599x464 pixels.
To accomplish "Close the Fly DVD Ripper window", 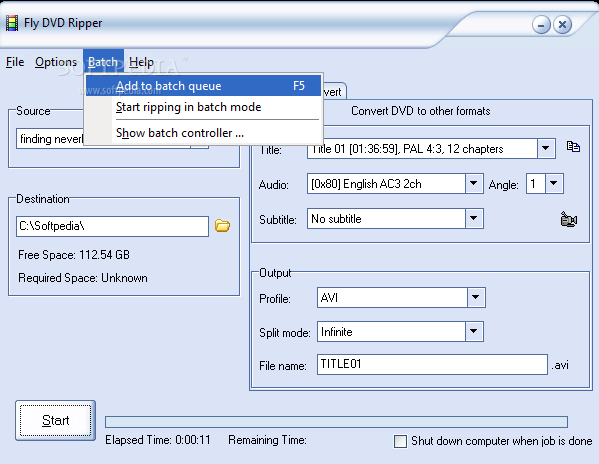I will [x=562, y=25].
